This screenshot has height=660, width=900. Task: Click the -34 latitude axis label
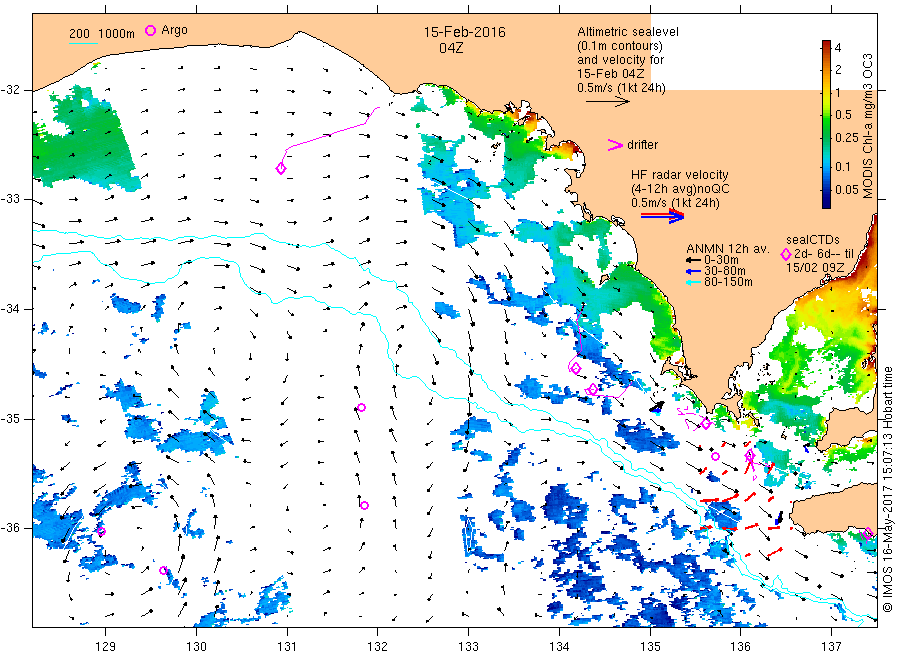[x=10, y=309]
